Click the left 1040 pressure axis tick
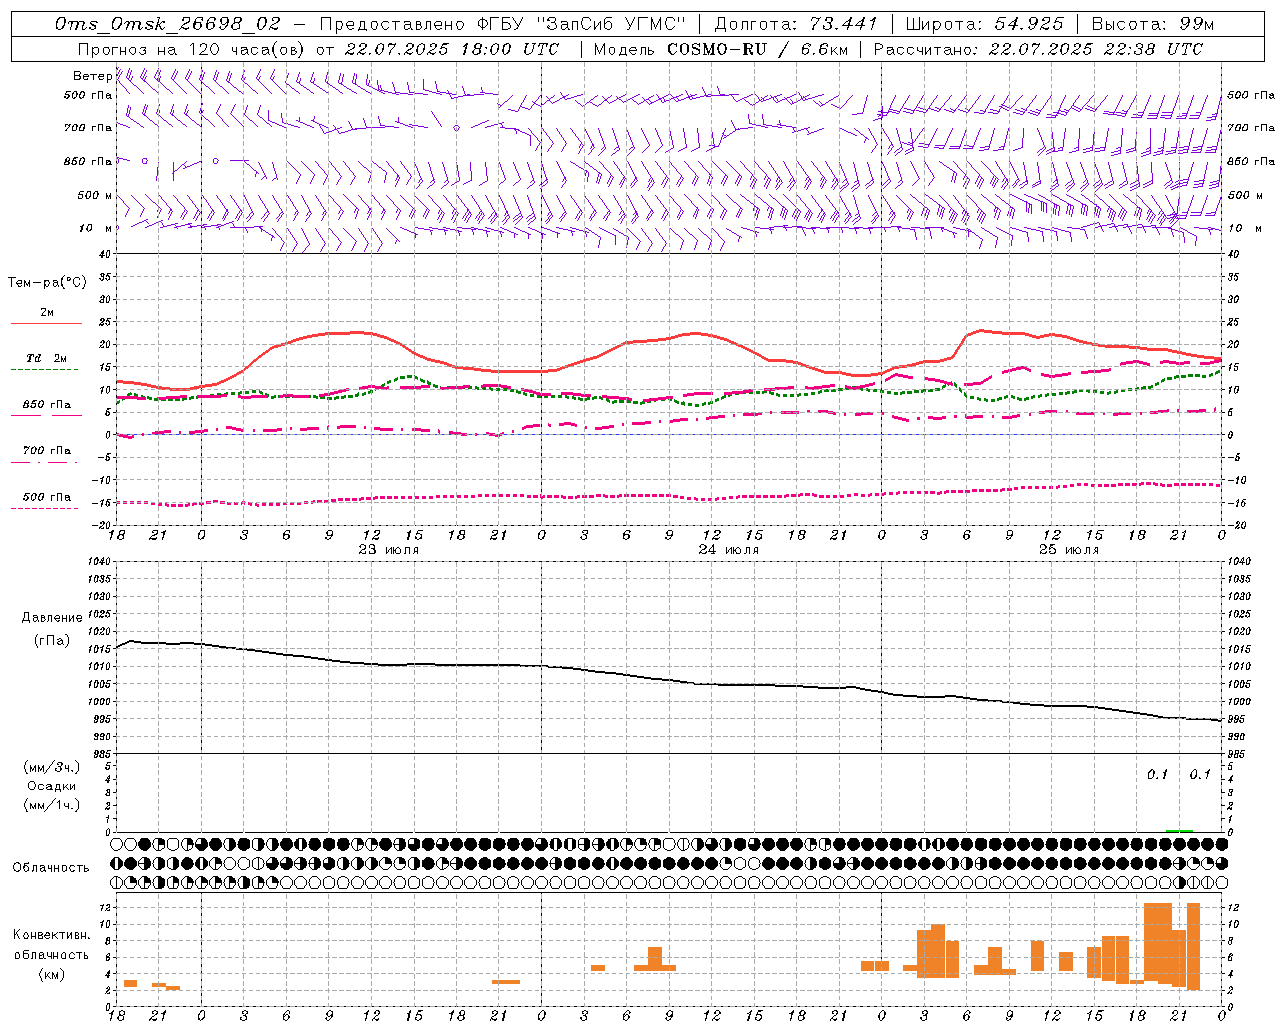 tap(98, 562)
